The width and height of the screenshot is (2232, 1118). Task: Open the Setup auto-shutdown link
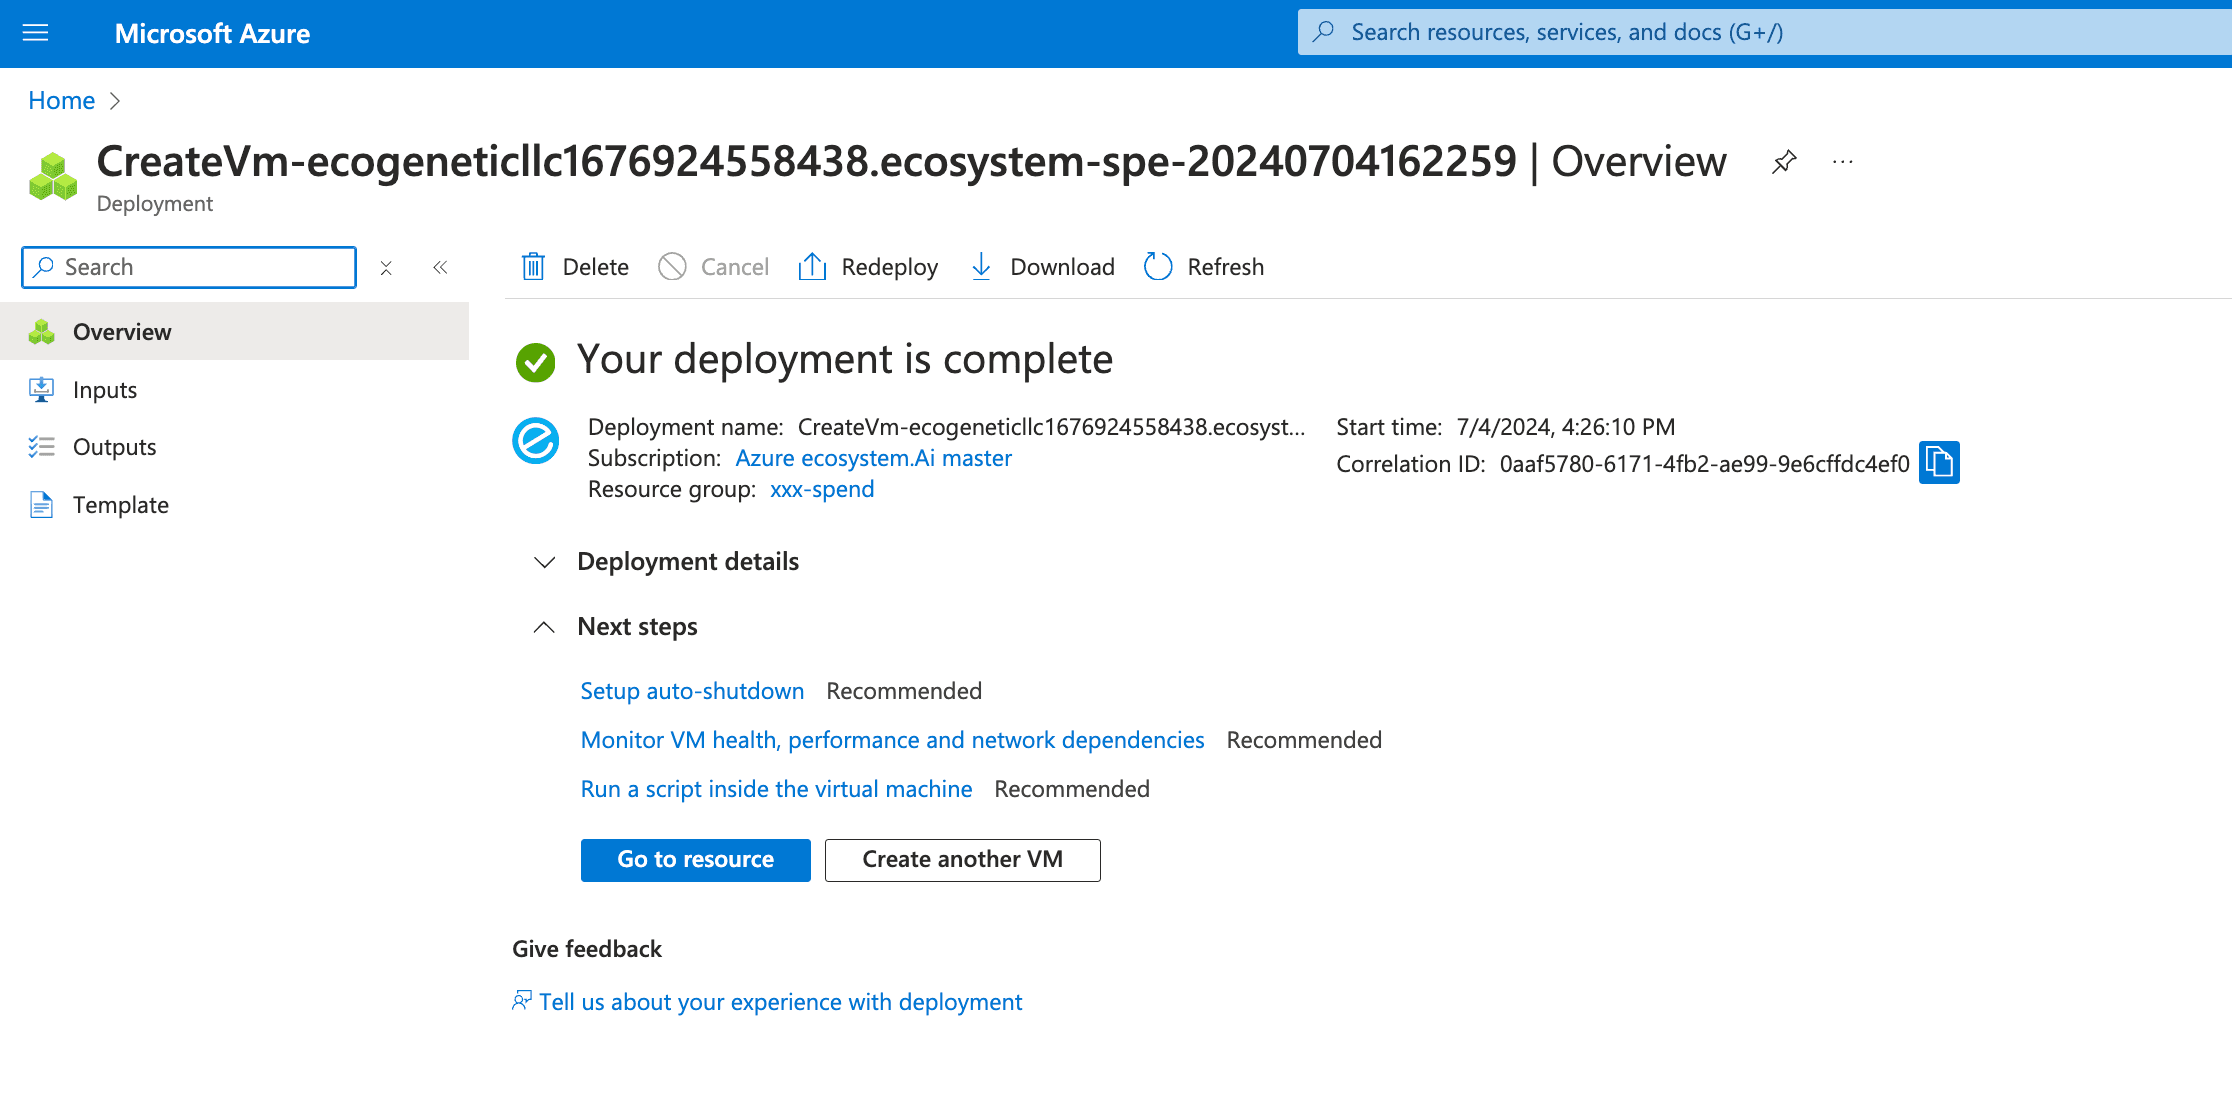[x=692, y=691]
